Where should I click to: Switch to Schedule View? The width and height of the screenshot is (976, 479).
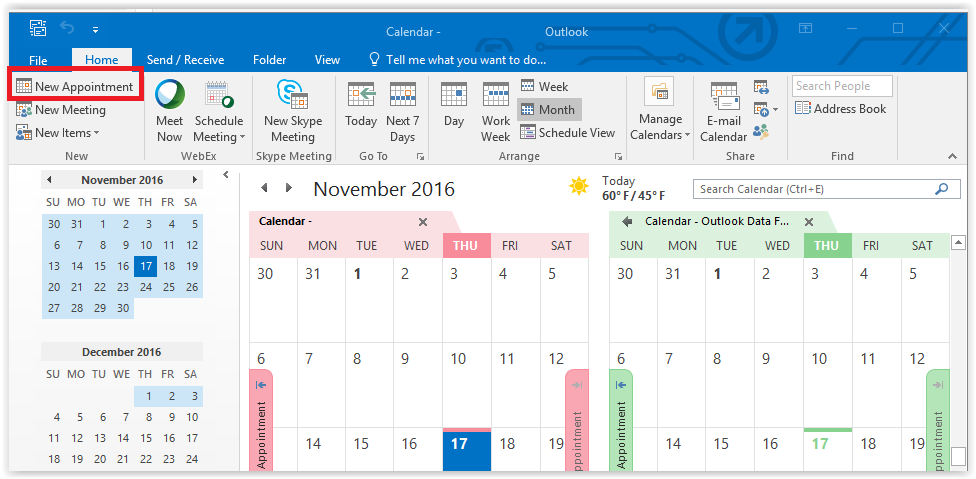coord(567,133)
